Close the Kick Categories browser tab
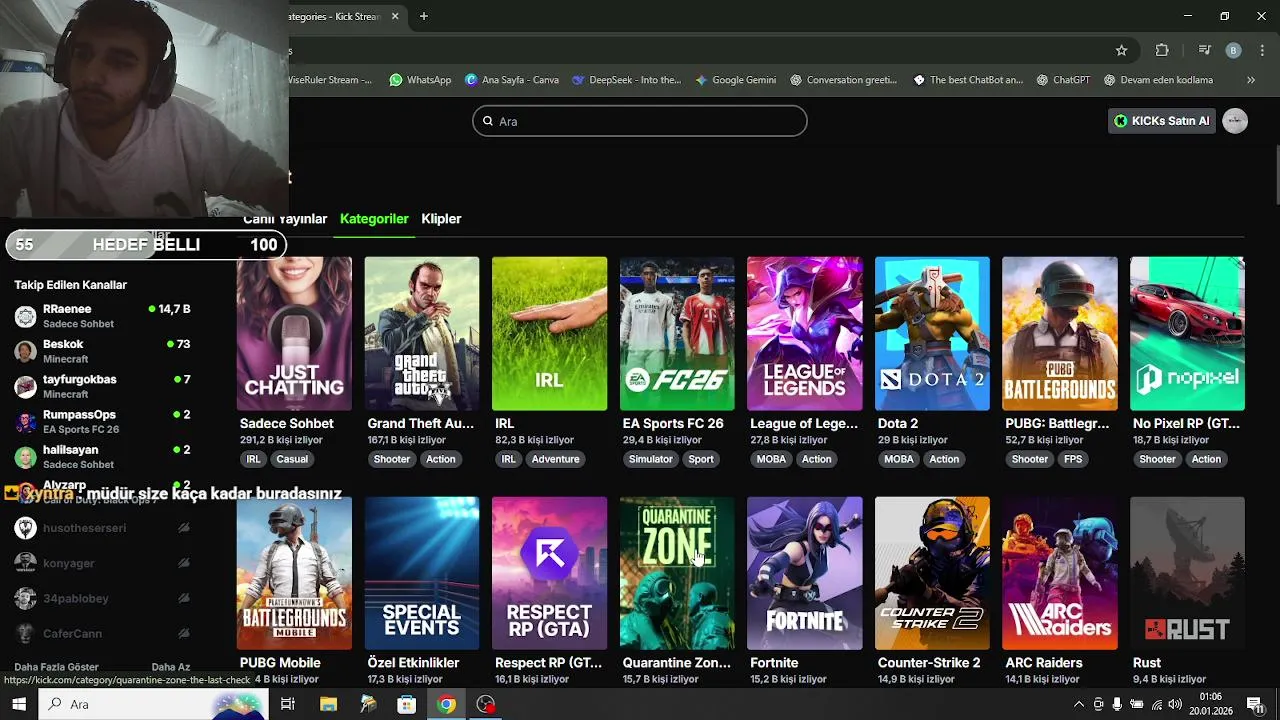 395,16
